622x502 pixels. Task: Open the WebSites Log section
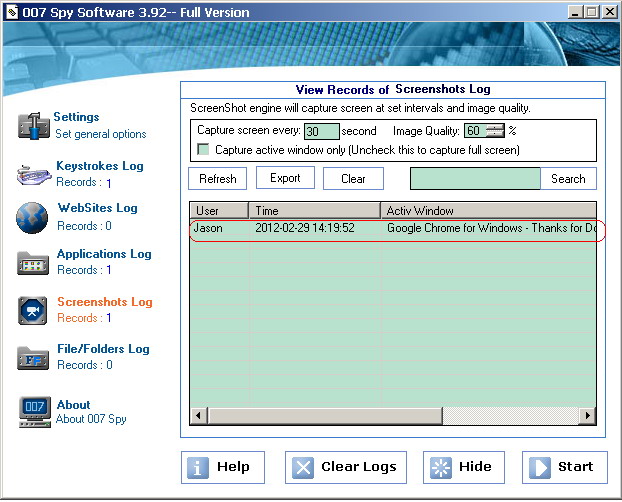pos(98,208)
